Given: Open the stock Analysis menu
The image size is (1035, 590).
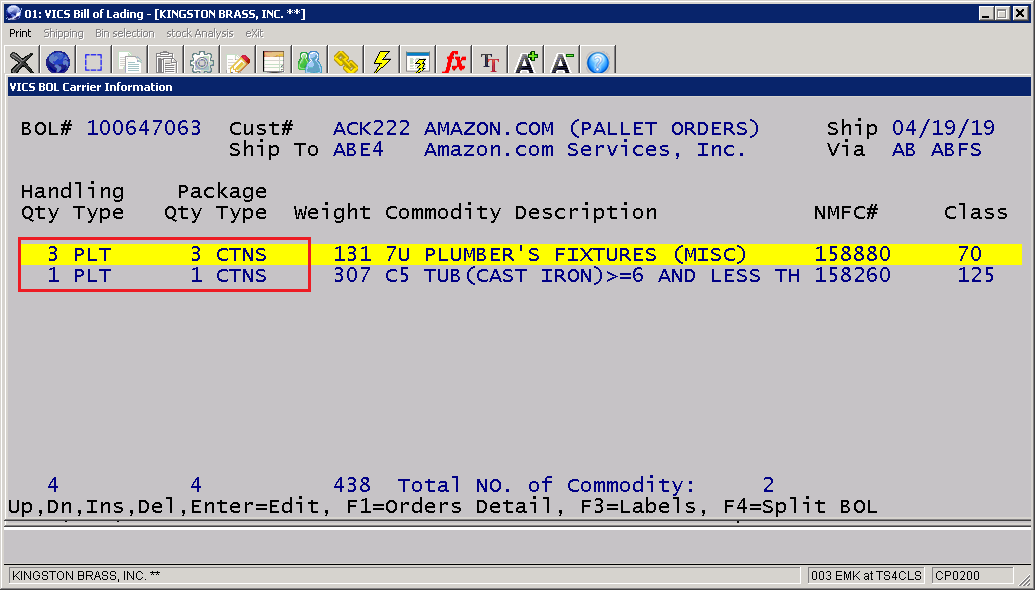Looking at the screenshot, I should pos(199,33).
